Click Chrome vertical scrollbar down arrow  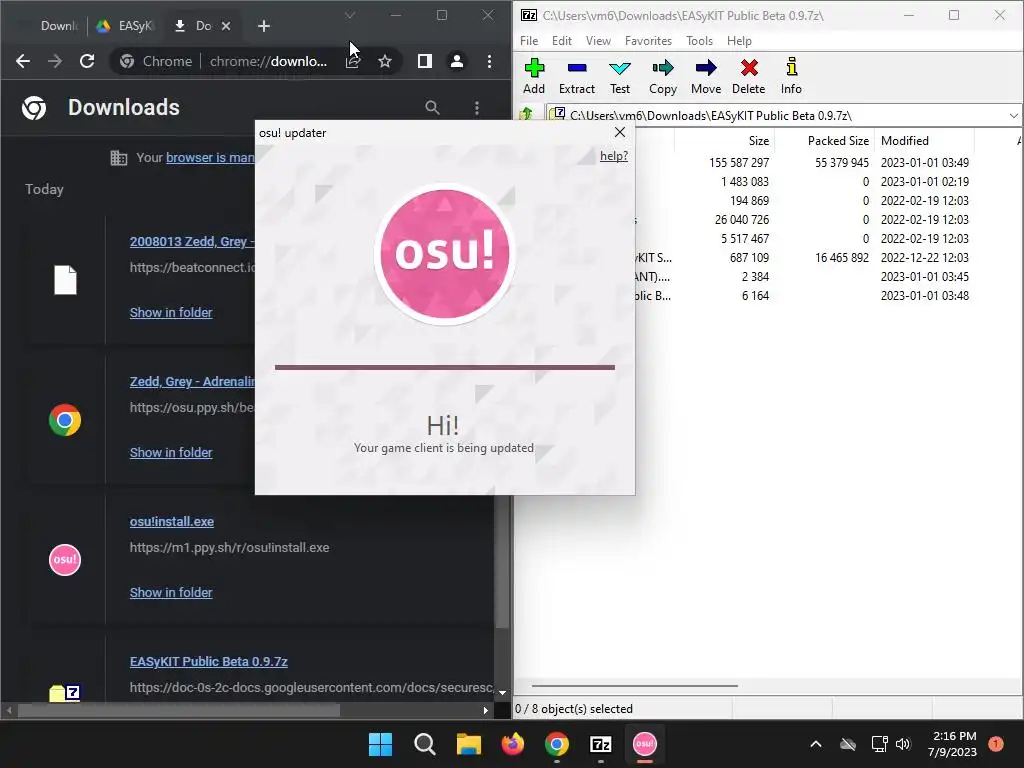(x=502, y=693)
